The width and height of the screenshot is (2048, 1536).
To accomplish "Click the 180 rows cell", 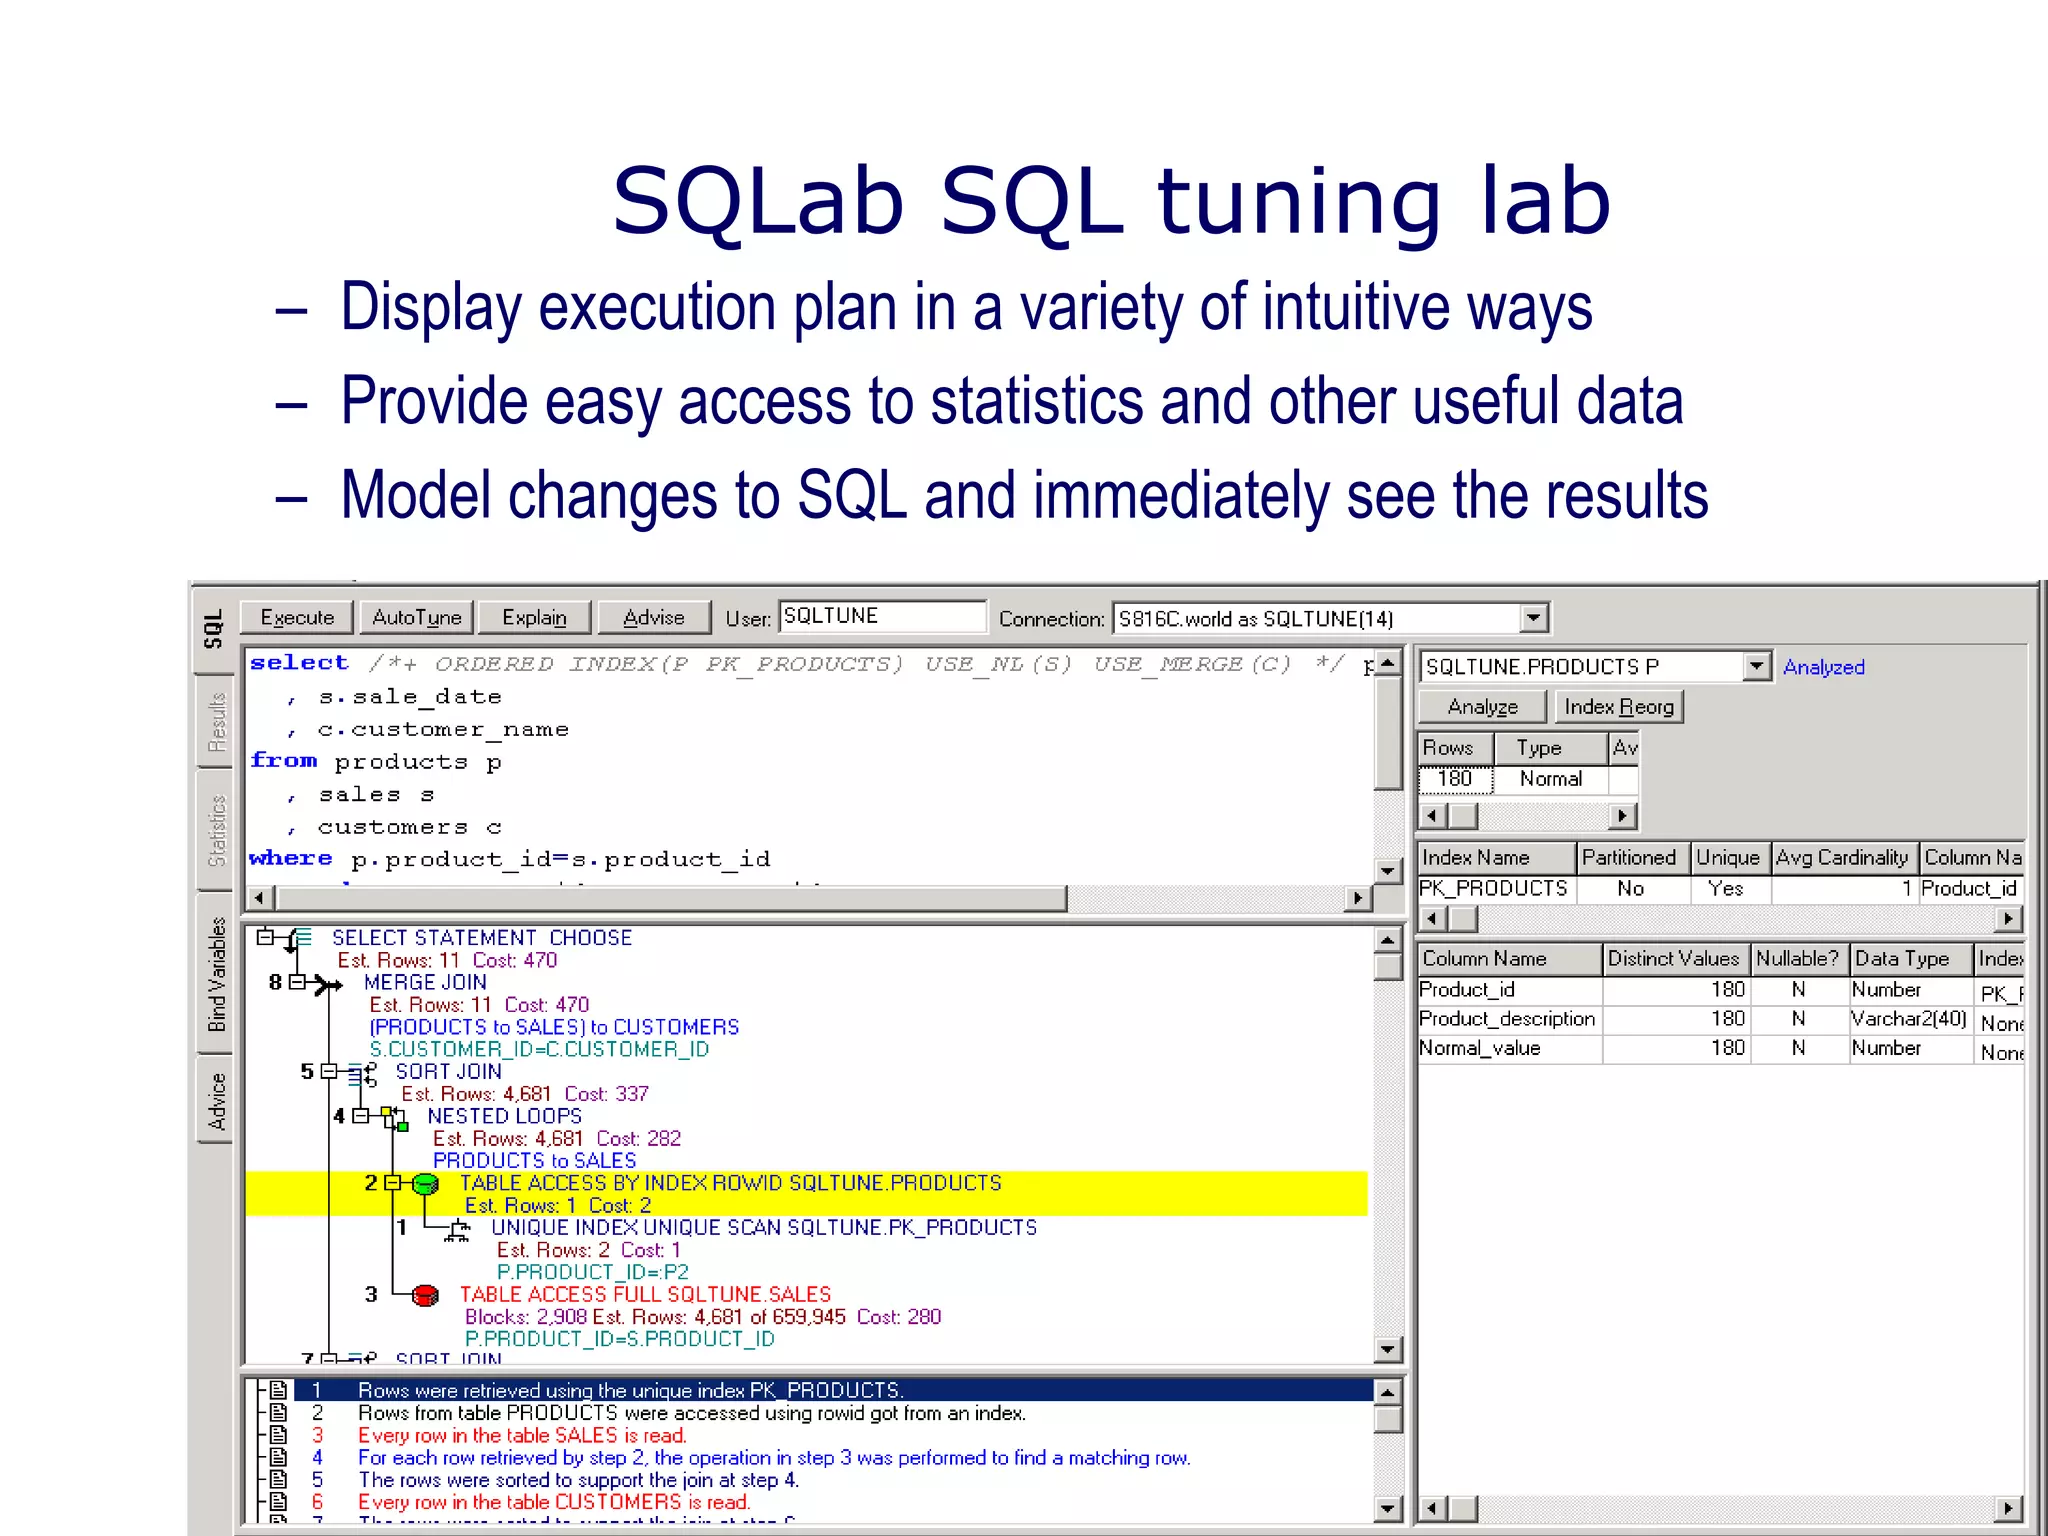I will pos(1455,779).
